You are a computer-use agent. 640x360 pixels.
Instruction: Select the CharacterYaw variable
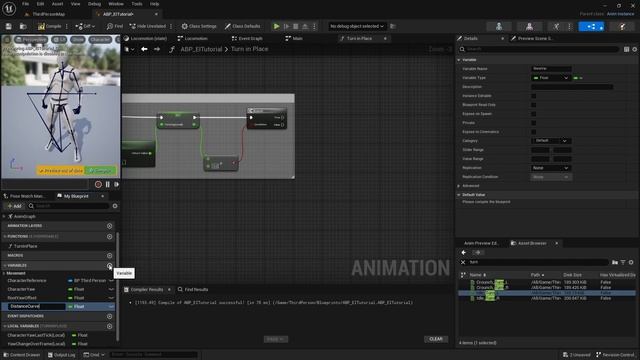[x=21, y=289]
